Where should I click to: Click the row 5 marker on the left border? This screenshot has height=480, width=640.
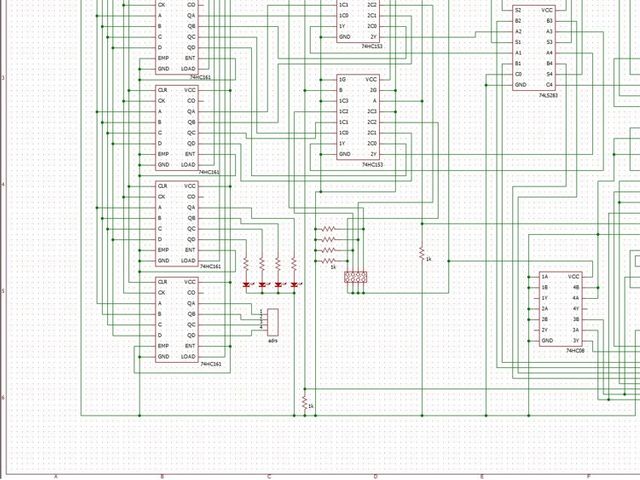[x=4, y=291]
